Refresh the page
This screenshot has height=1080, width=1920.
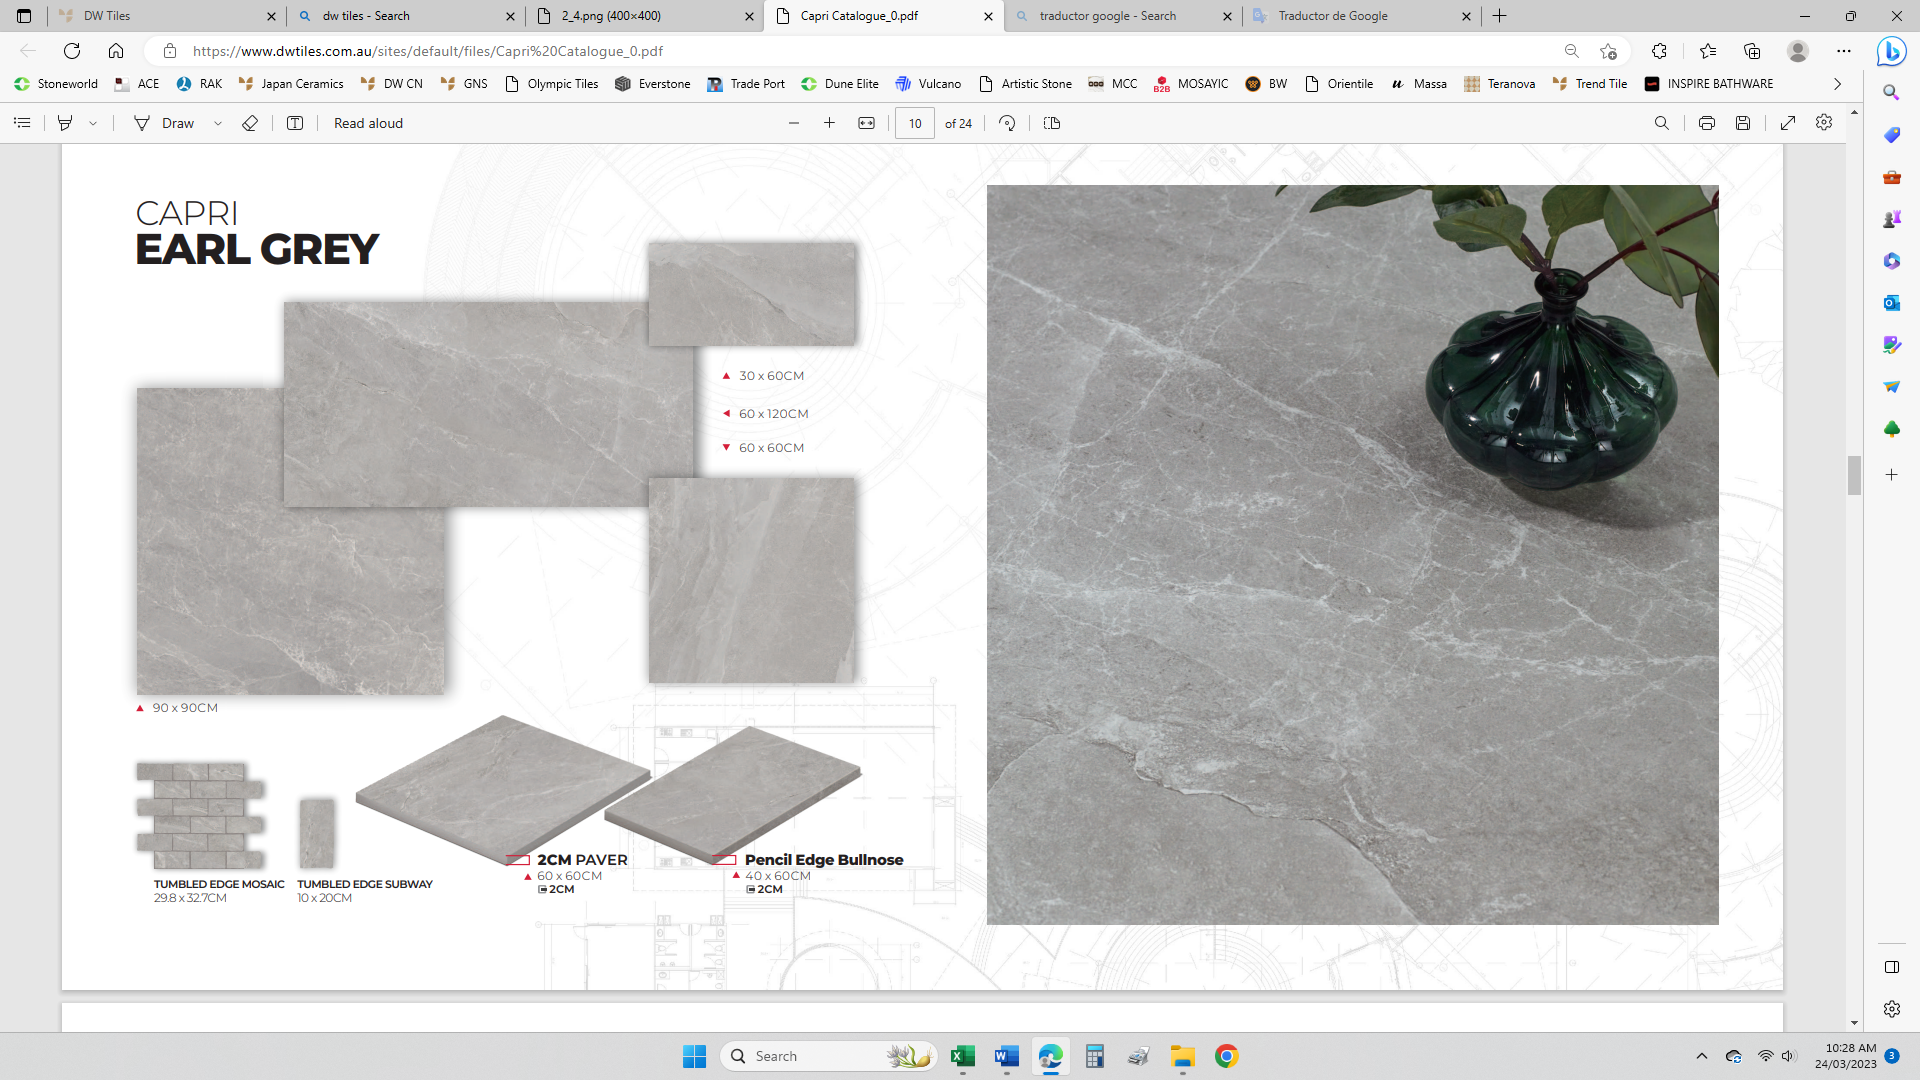coord(72,51)
